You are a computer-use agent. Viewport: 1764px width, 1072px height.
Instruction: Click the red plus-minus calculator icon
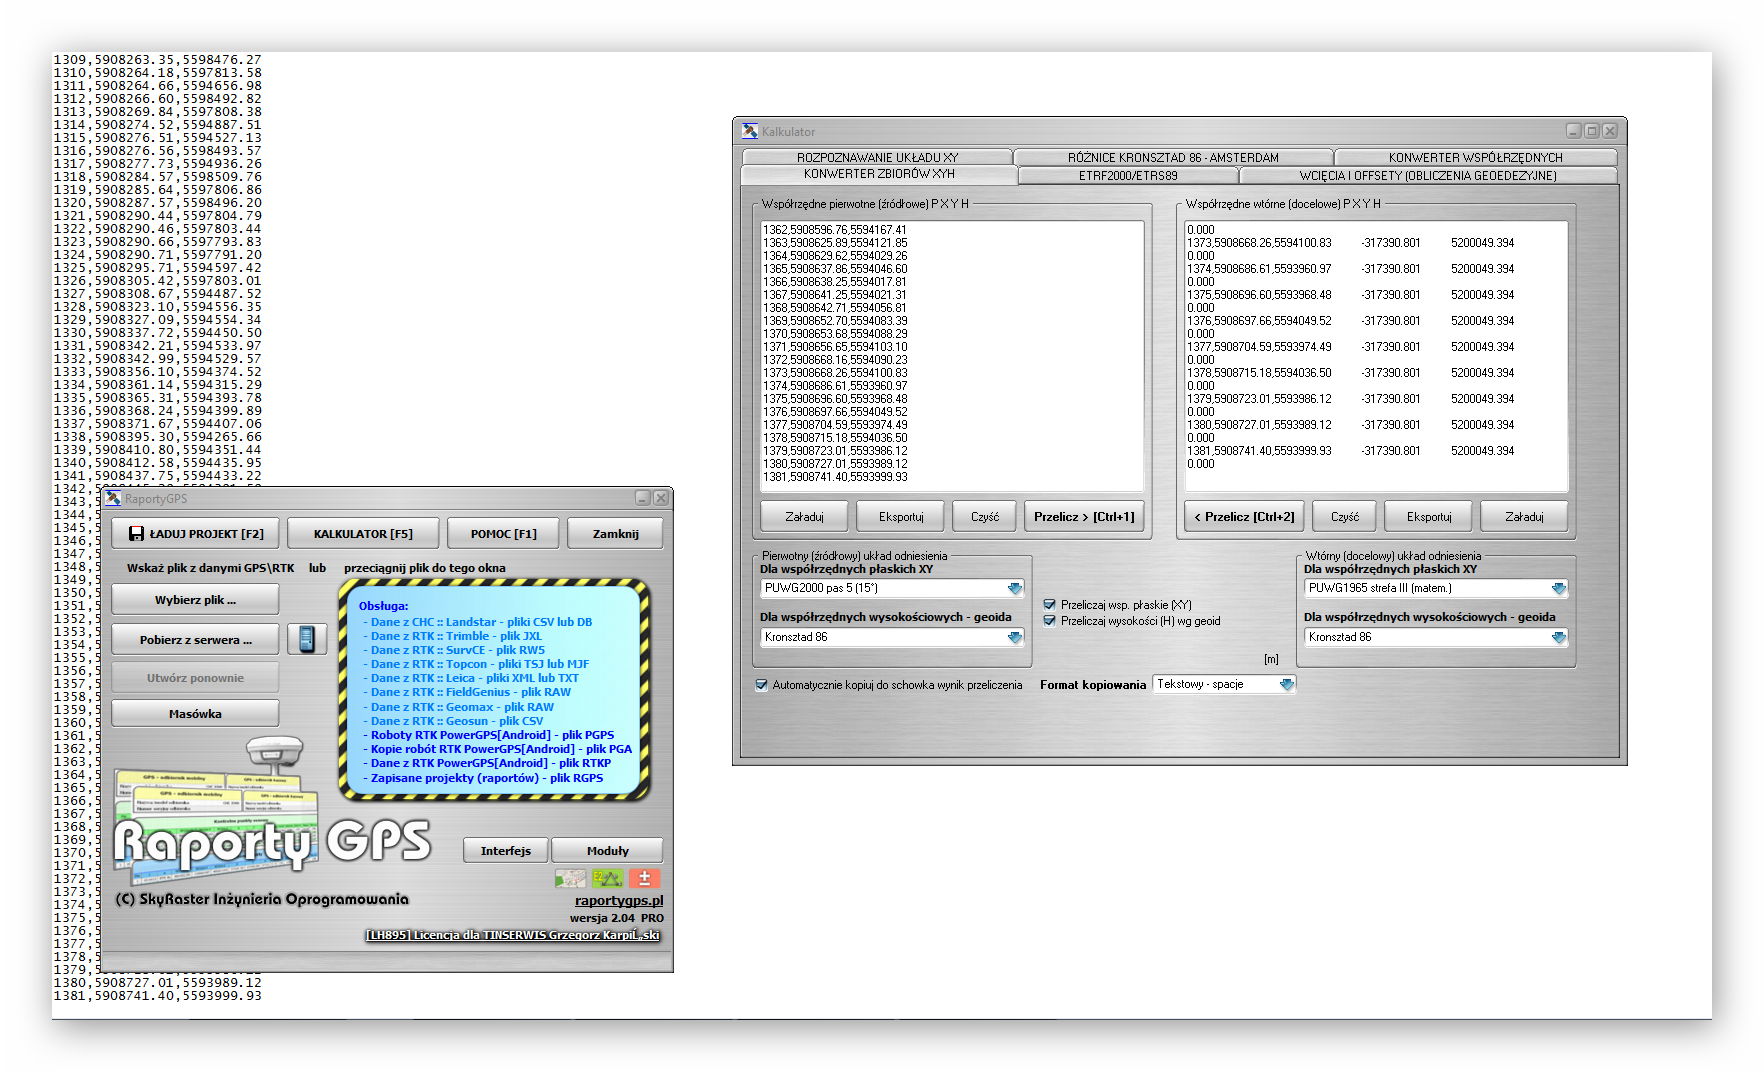point(644,878)
